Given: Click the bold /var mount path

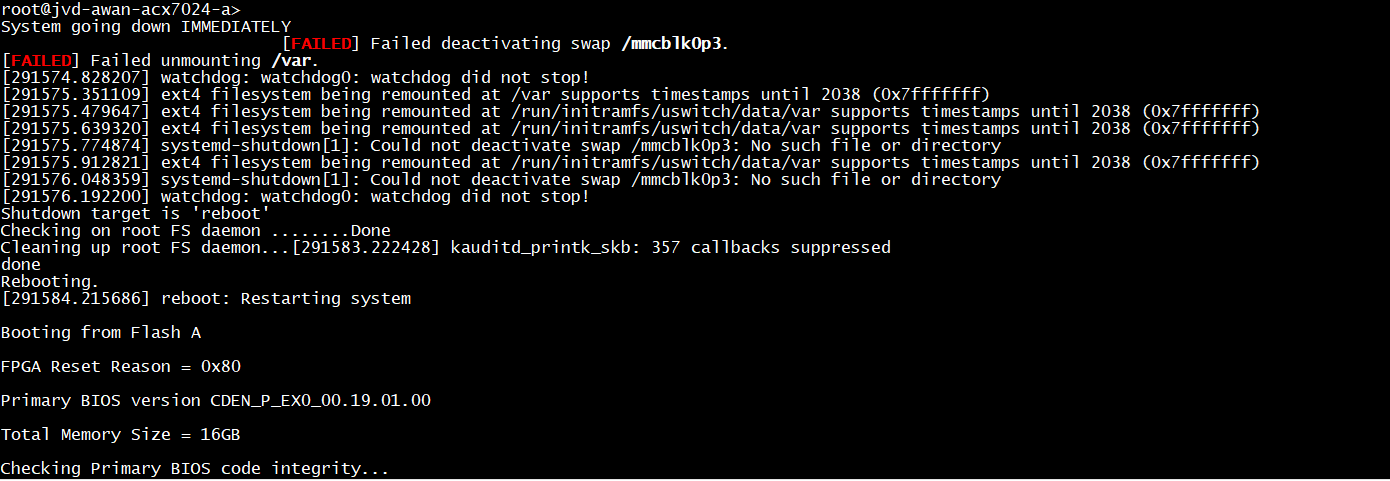Looking at the screenshot, I should [292, 60].
